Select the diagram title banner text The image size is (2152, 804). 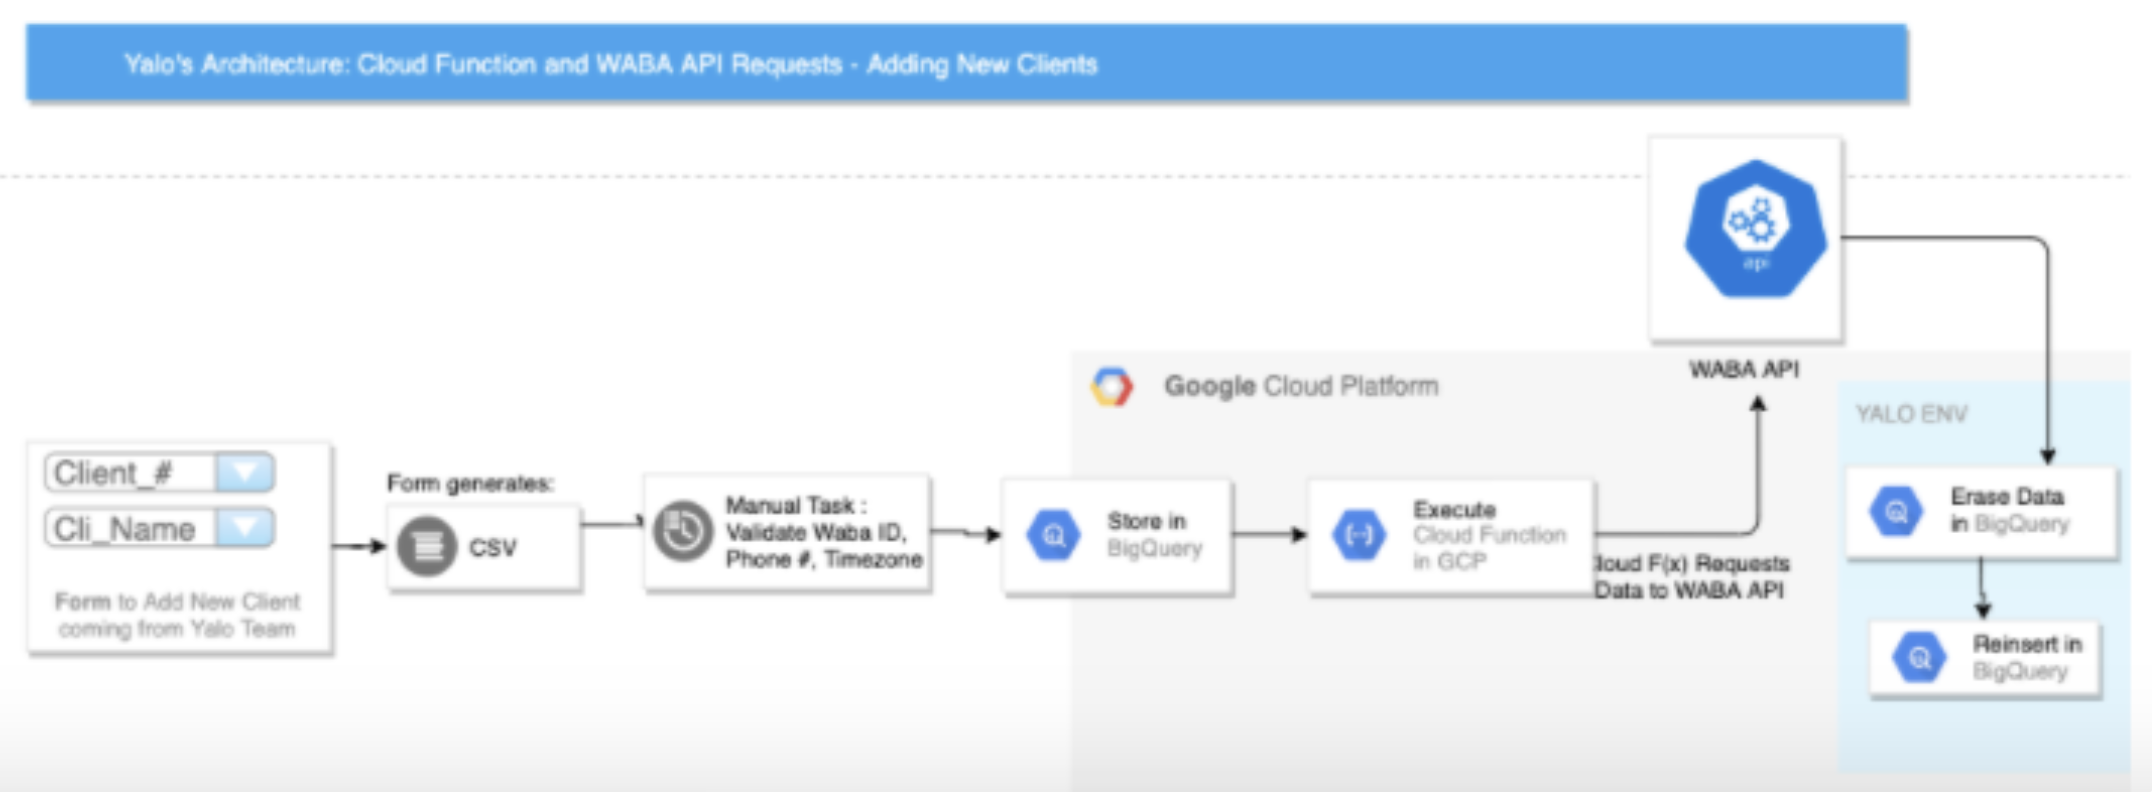(x=611, y=64)
